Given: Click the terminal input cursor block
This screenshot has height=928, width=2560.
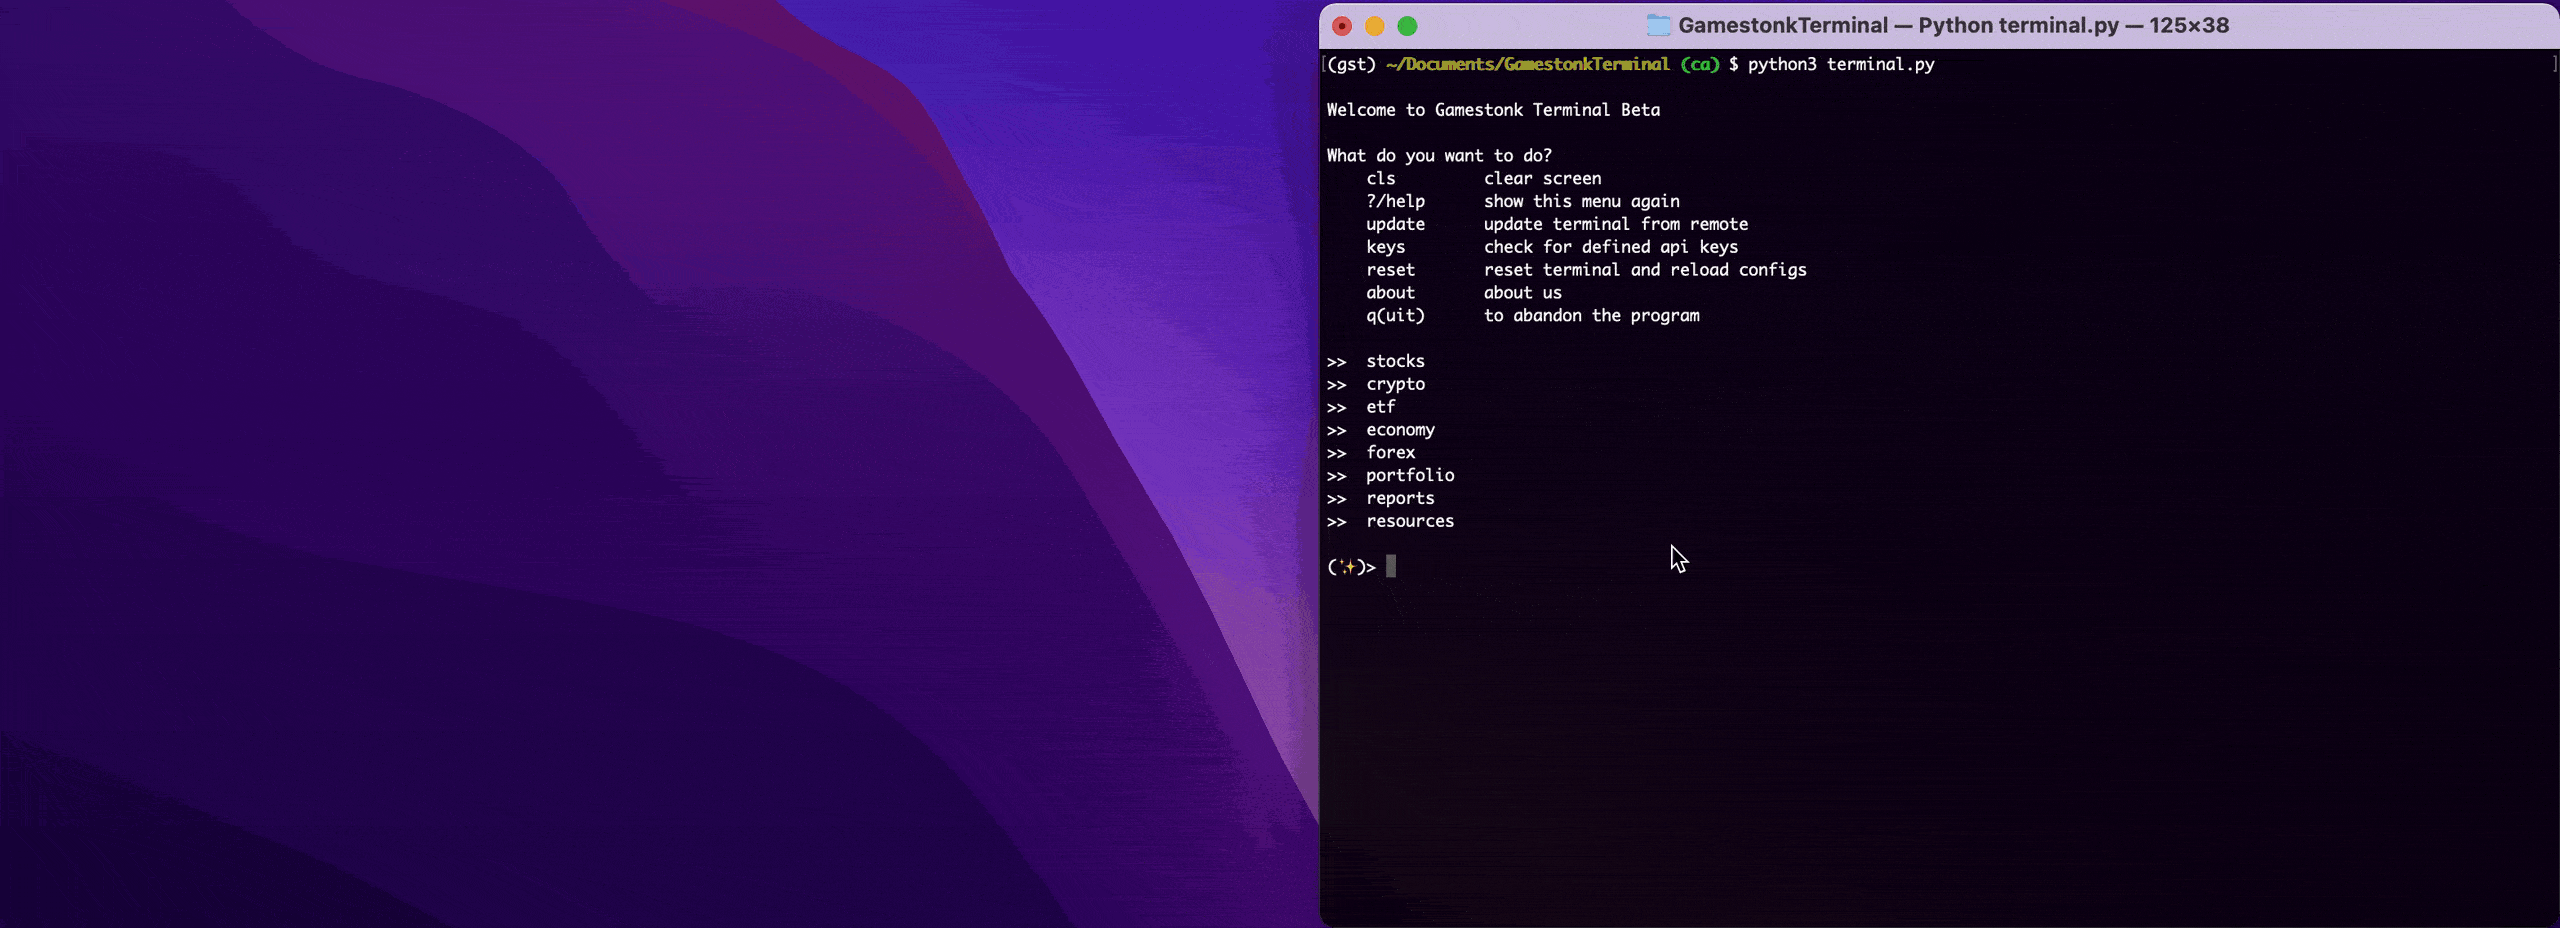Looking at the screenshot, I should [1391, 567].
